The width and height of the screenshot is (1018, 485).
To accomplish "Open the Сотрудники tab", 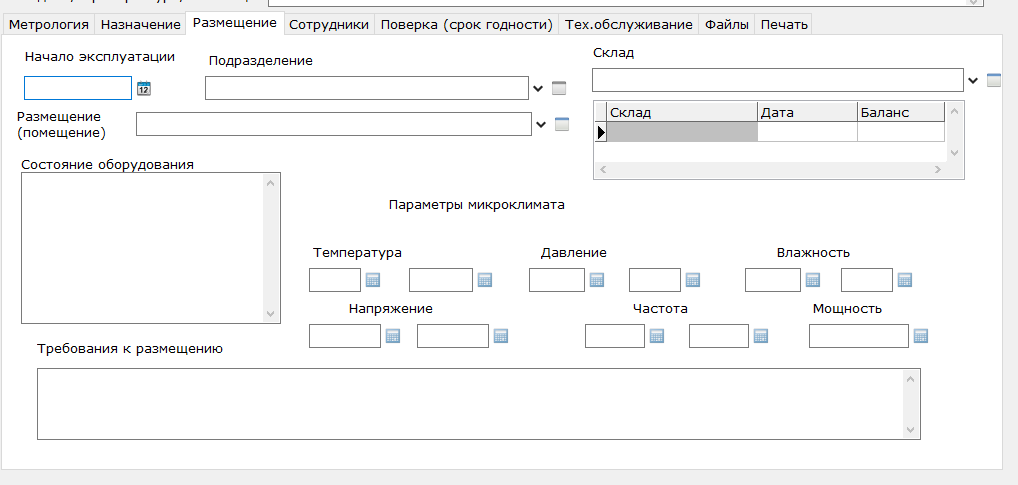I will pyautogui.click(x=329, y=25).
